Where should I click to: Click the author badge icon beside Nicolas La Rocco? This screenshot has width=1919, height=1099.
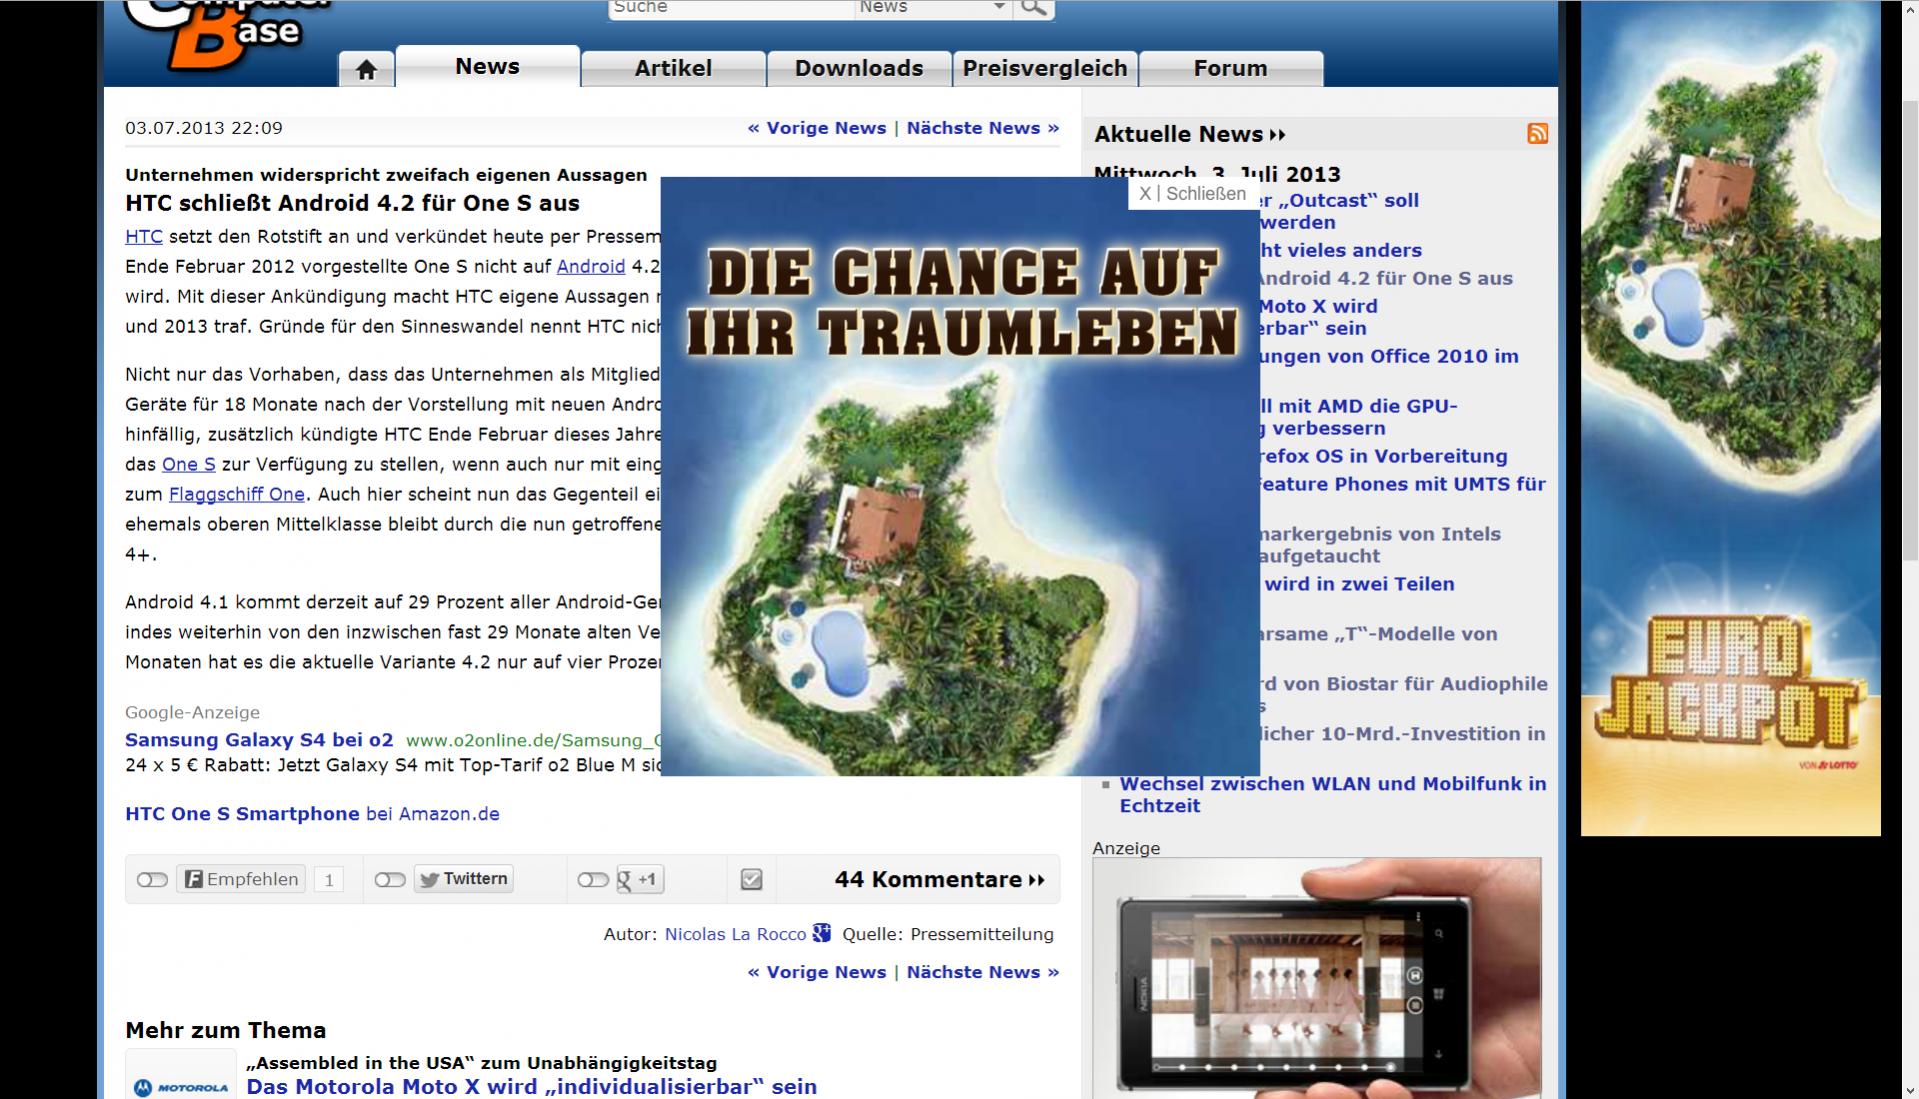click(x=822, y=933)
